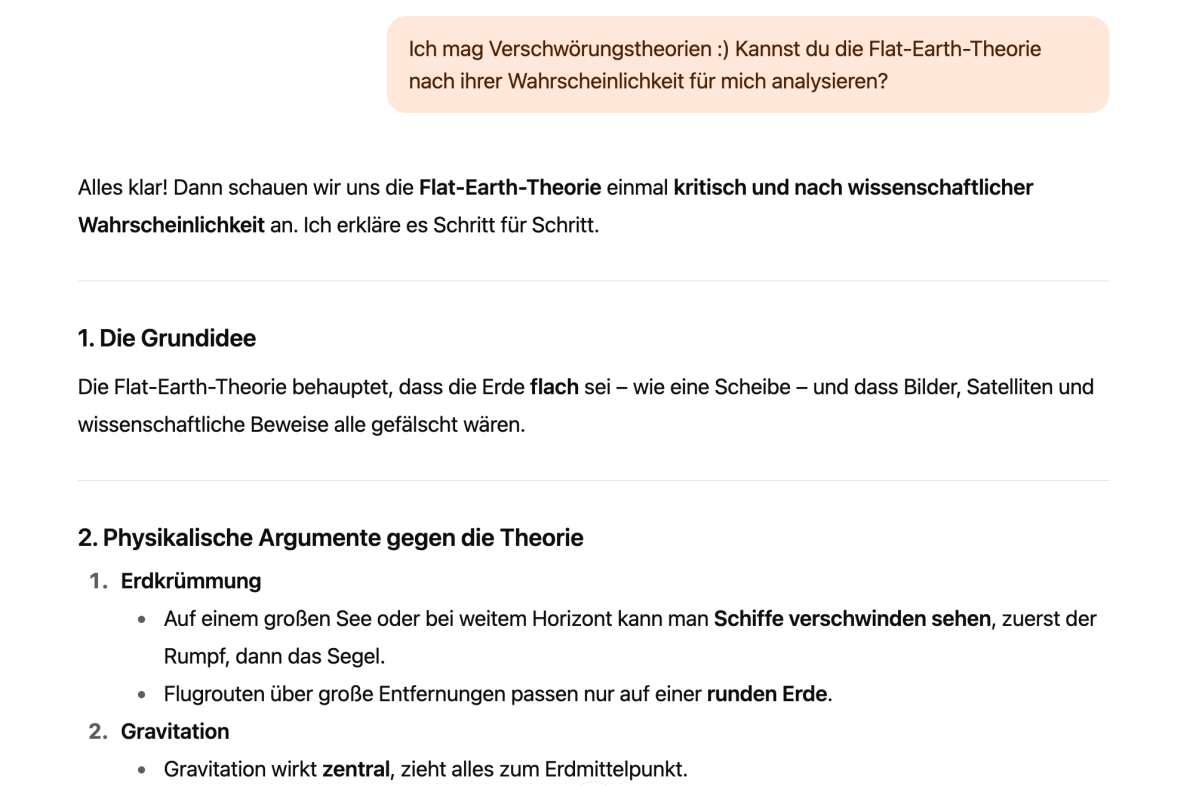Click the heading "2. Physikalische Argumente gegen die Theorie"

330,538
